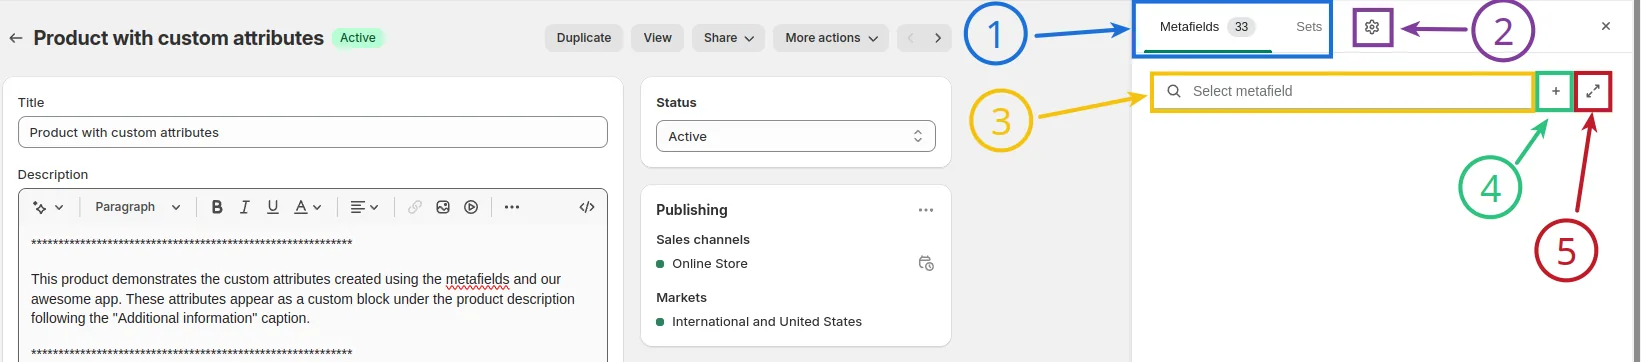Show HTML code view of description
The width and height of the screenshot is (1641, 362).
pos(587,207)
